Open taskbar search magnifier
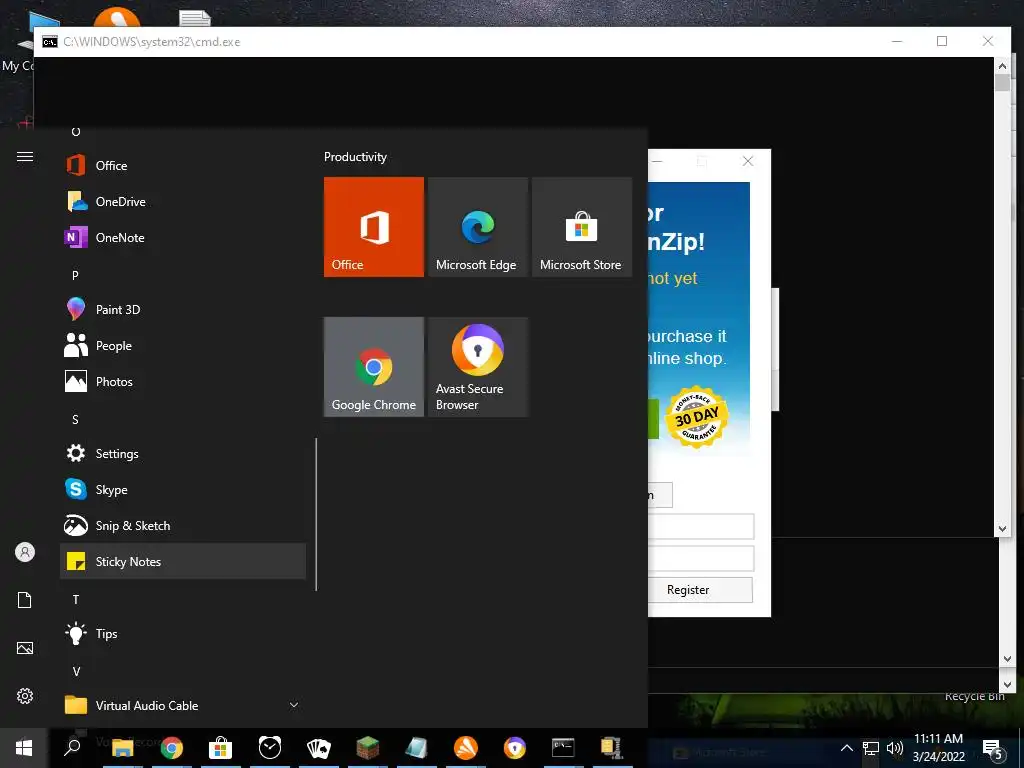This screenshot has height=768, width=1024. pyautogui.click(x=72, y=748)
